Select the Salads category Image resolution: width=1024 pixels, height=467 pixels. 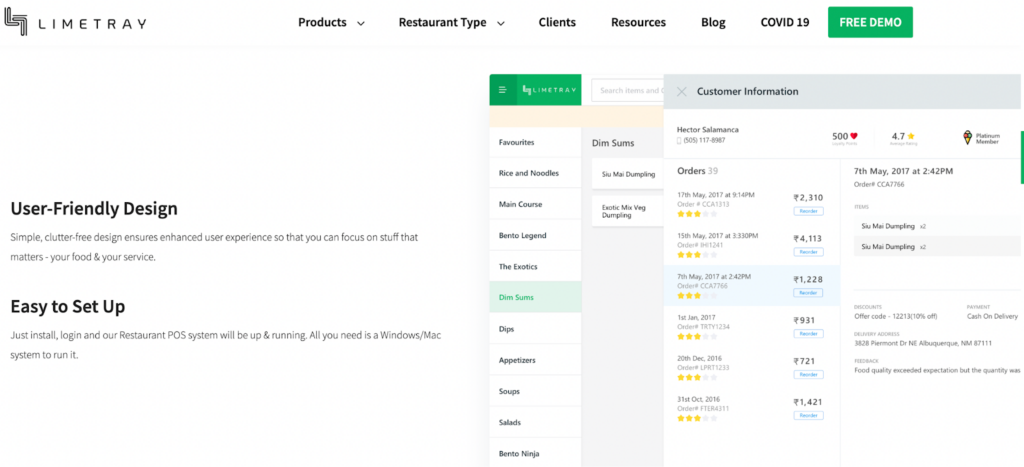coord(535,422)
